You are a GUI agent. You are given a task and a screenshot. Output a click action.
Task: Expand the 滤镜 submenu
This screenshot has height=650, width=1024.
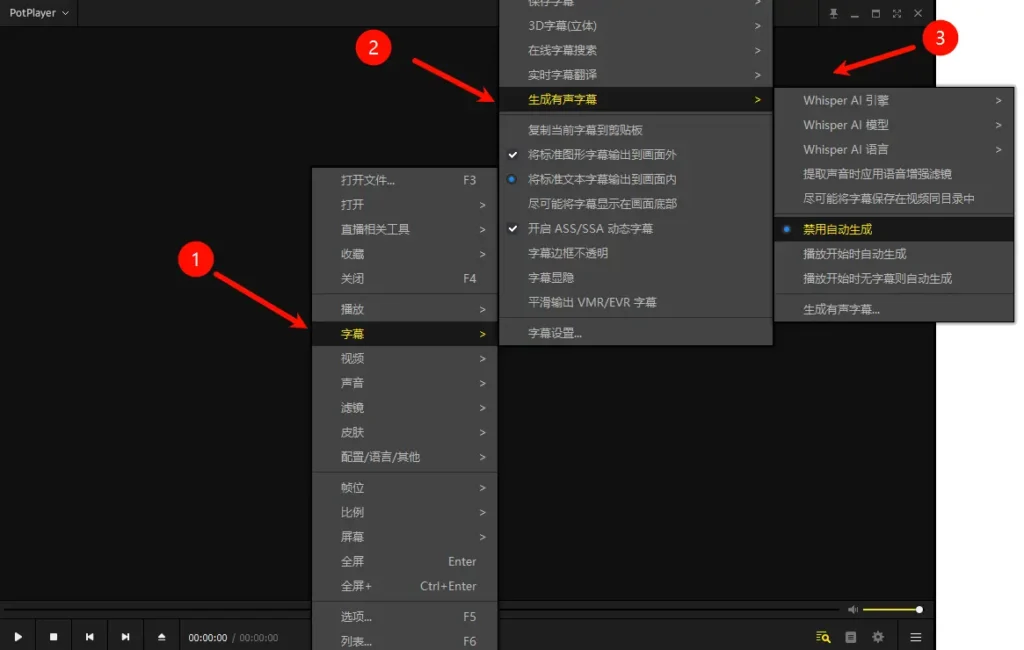coord(405,408)
